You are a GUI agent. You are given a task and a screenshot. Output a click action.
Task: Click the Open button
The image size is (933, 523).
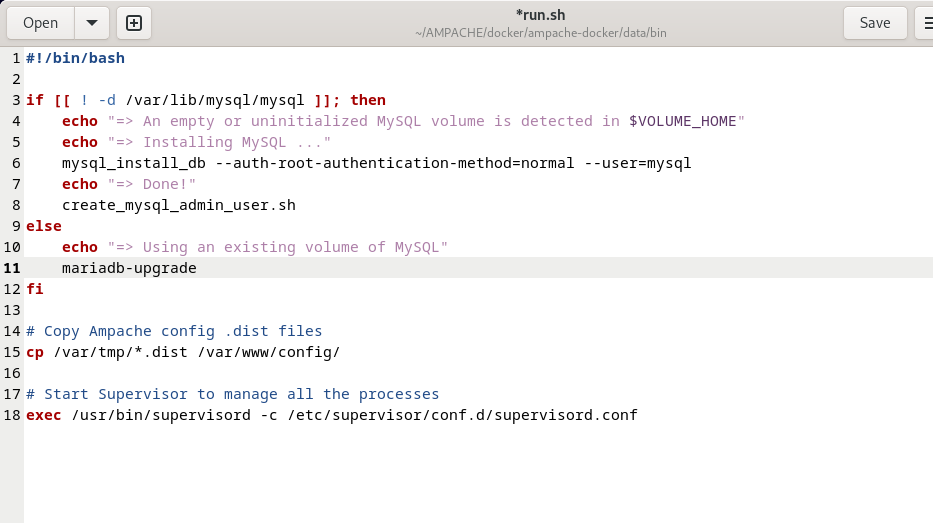40,23
